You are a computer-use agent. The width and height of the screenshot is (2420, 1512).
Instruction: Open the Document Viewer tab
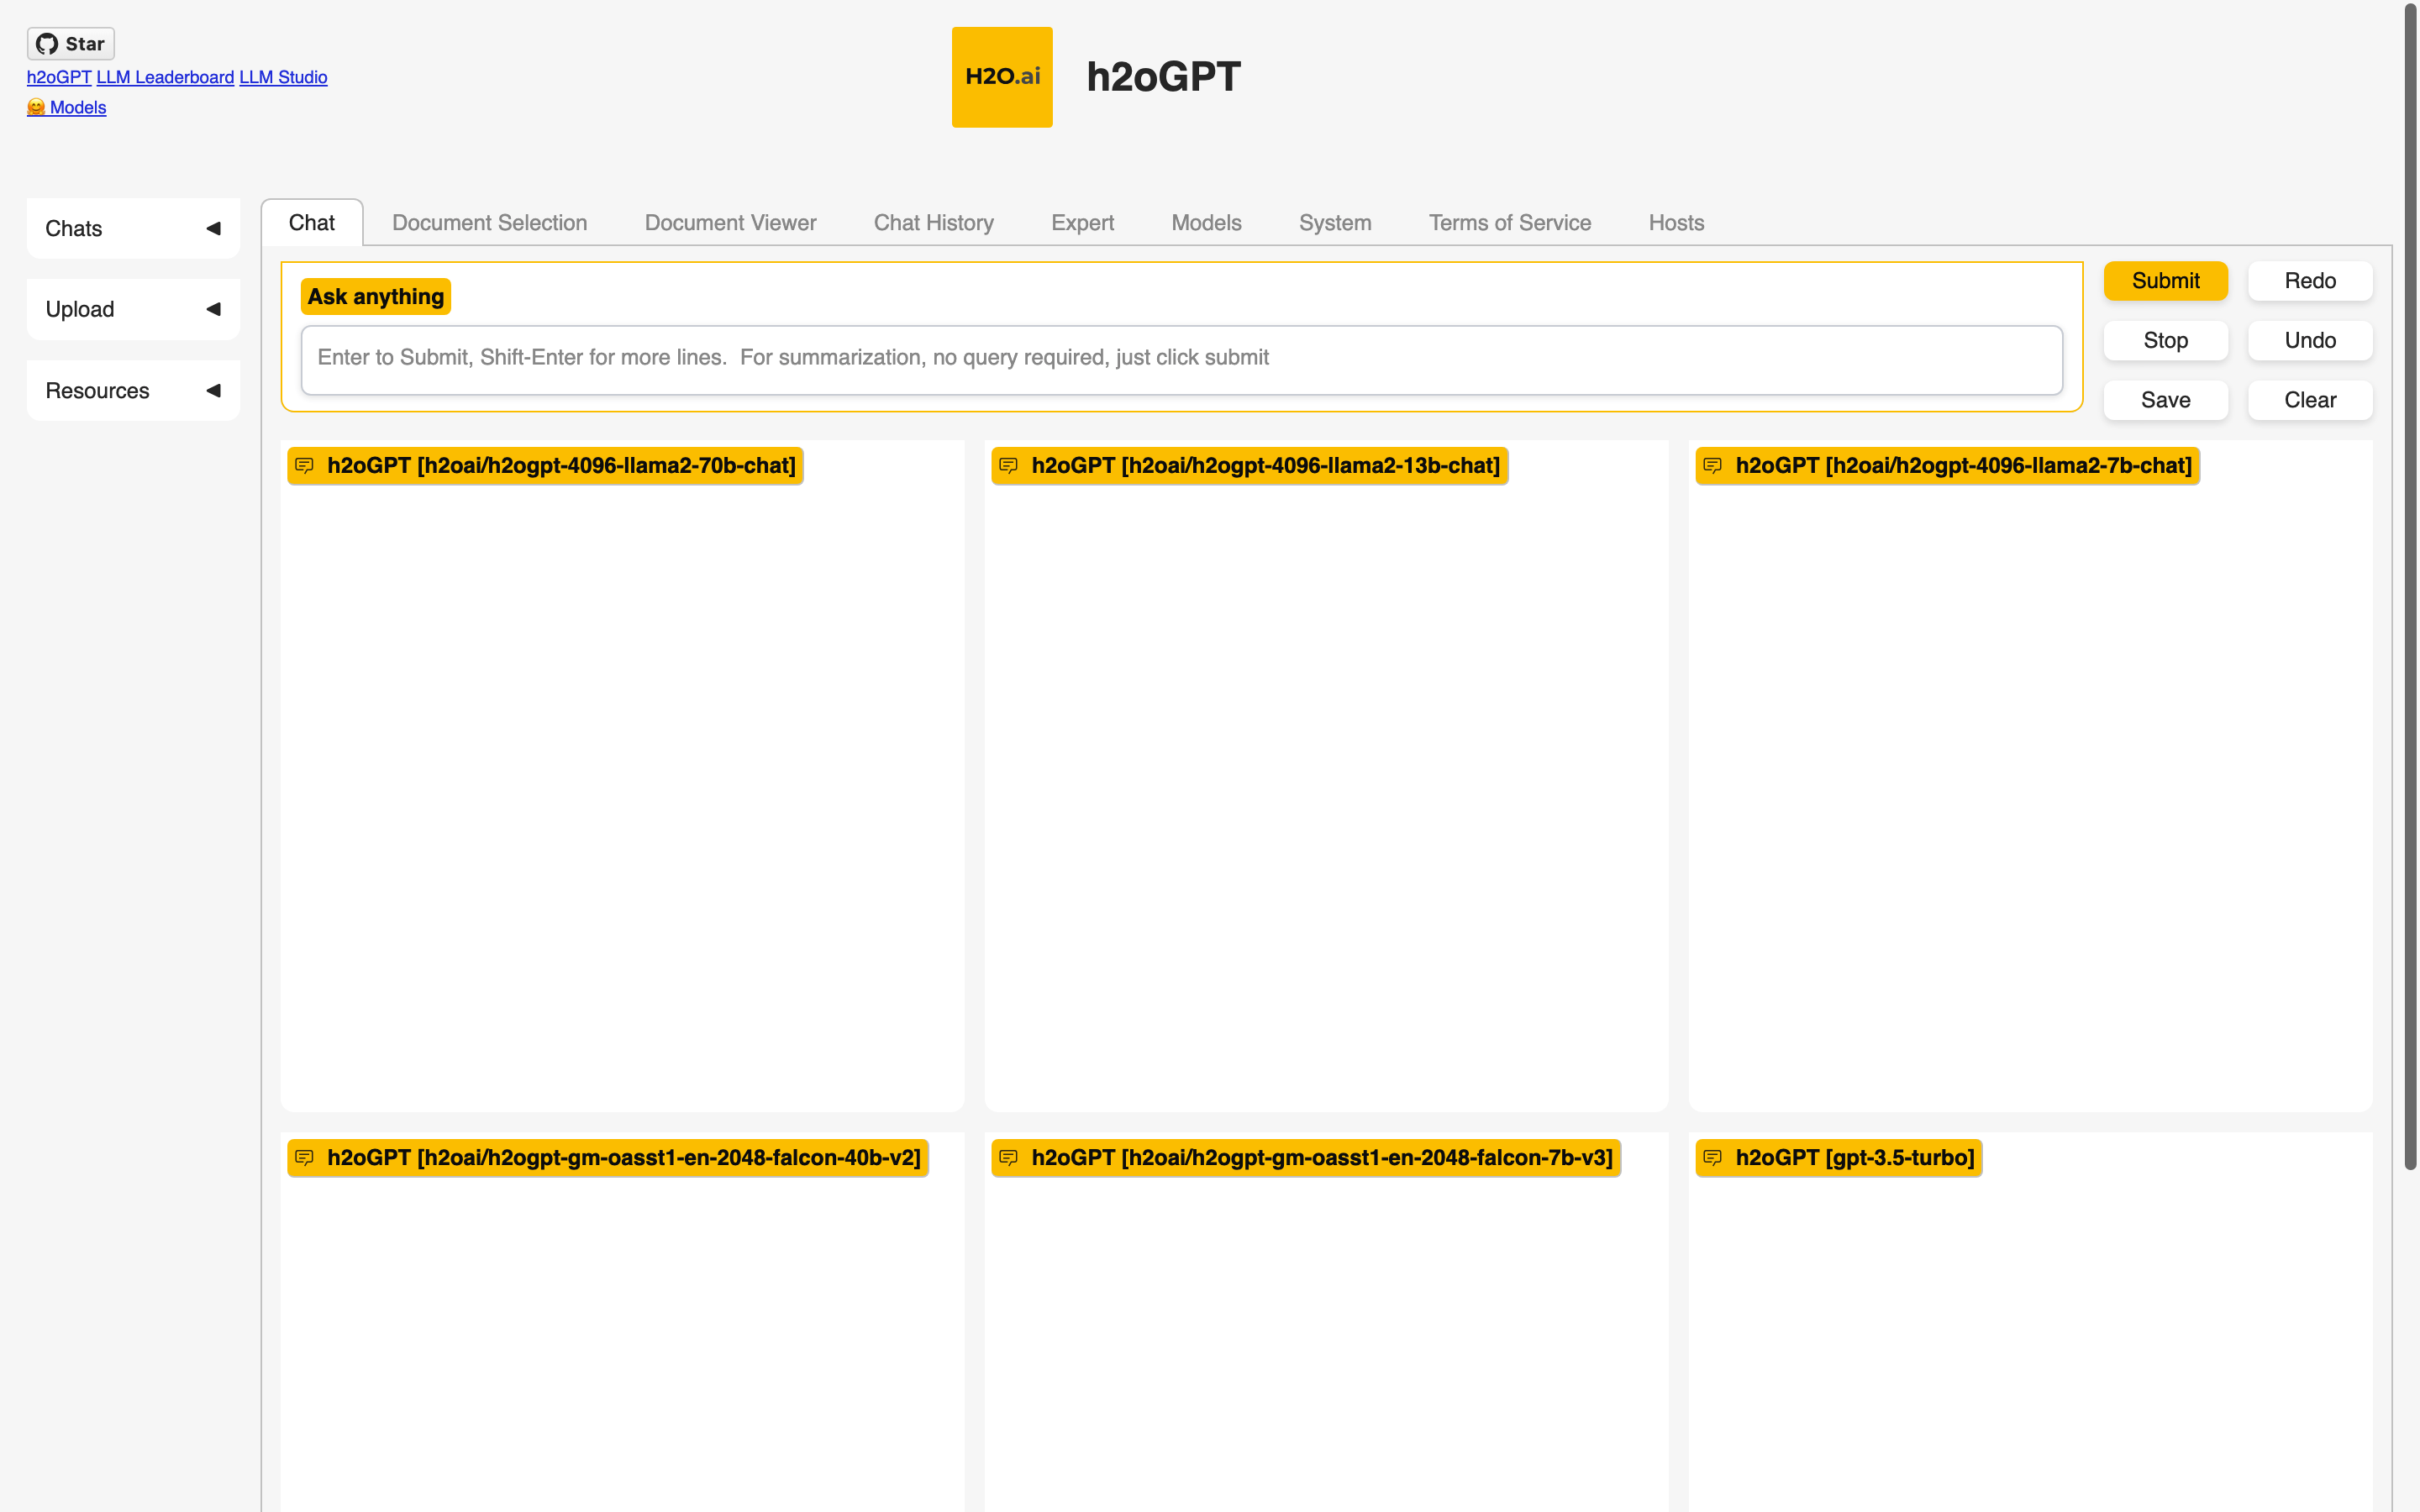pyautogui.click(x=731, y=222)
